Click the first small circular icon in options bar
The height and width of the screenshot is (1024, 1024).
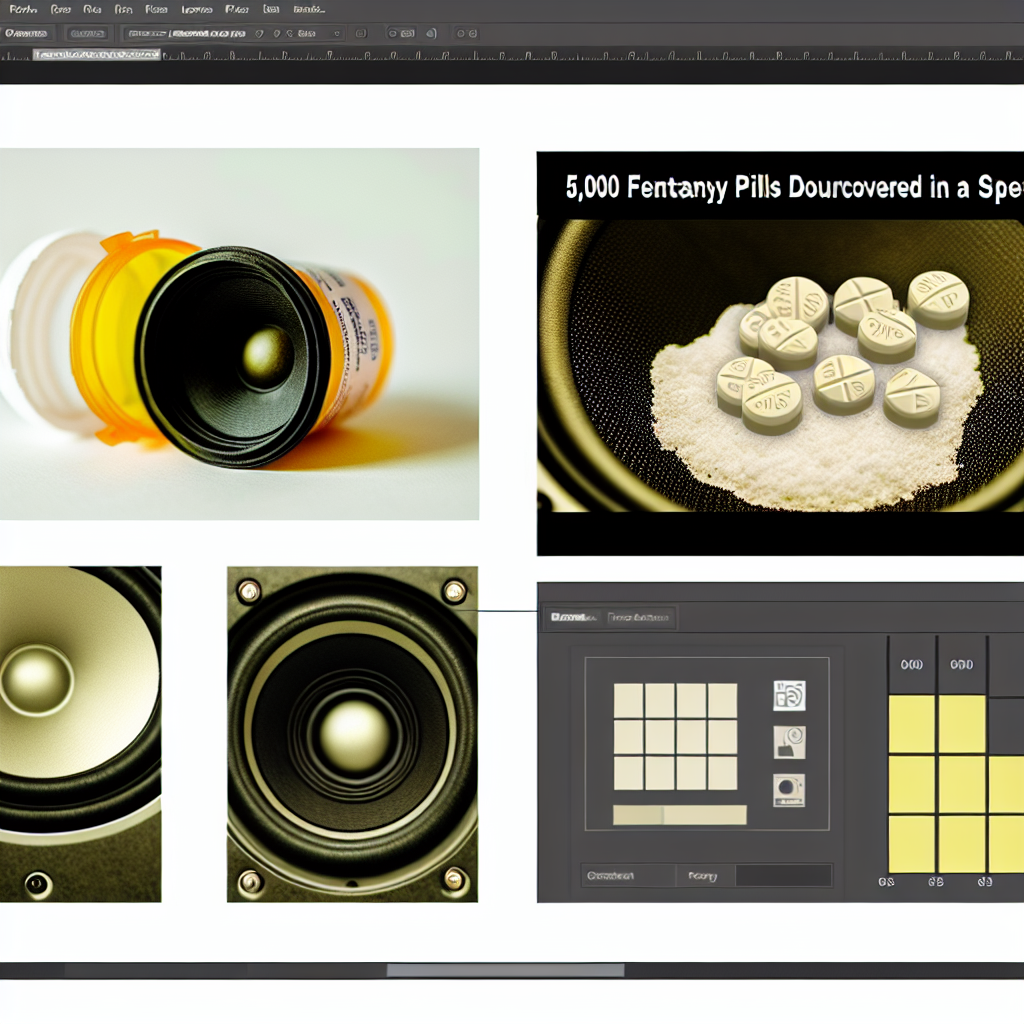tap(261, 33)
